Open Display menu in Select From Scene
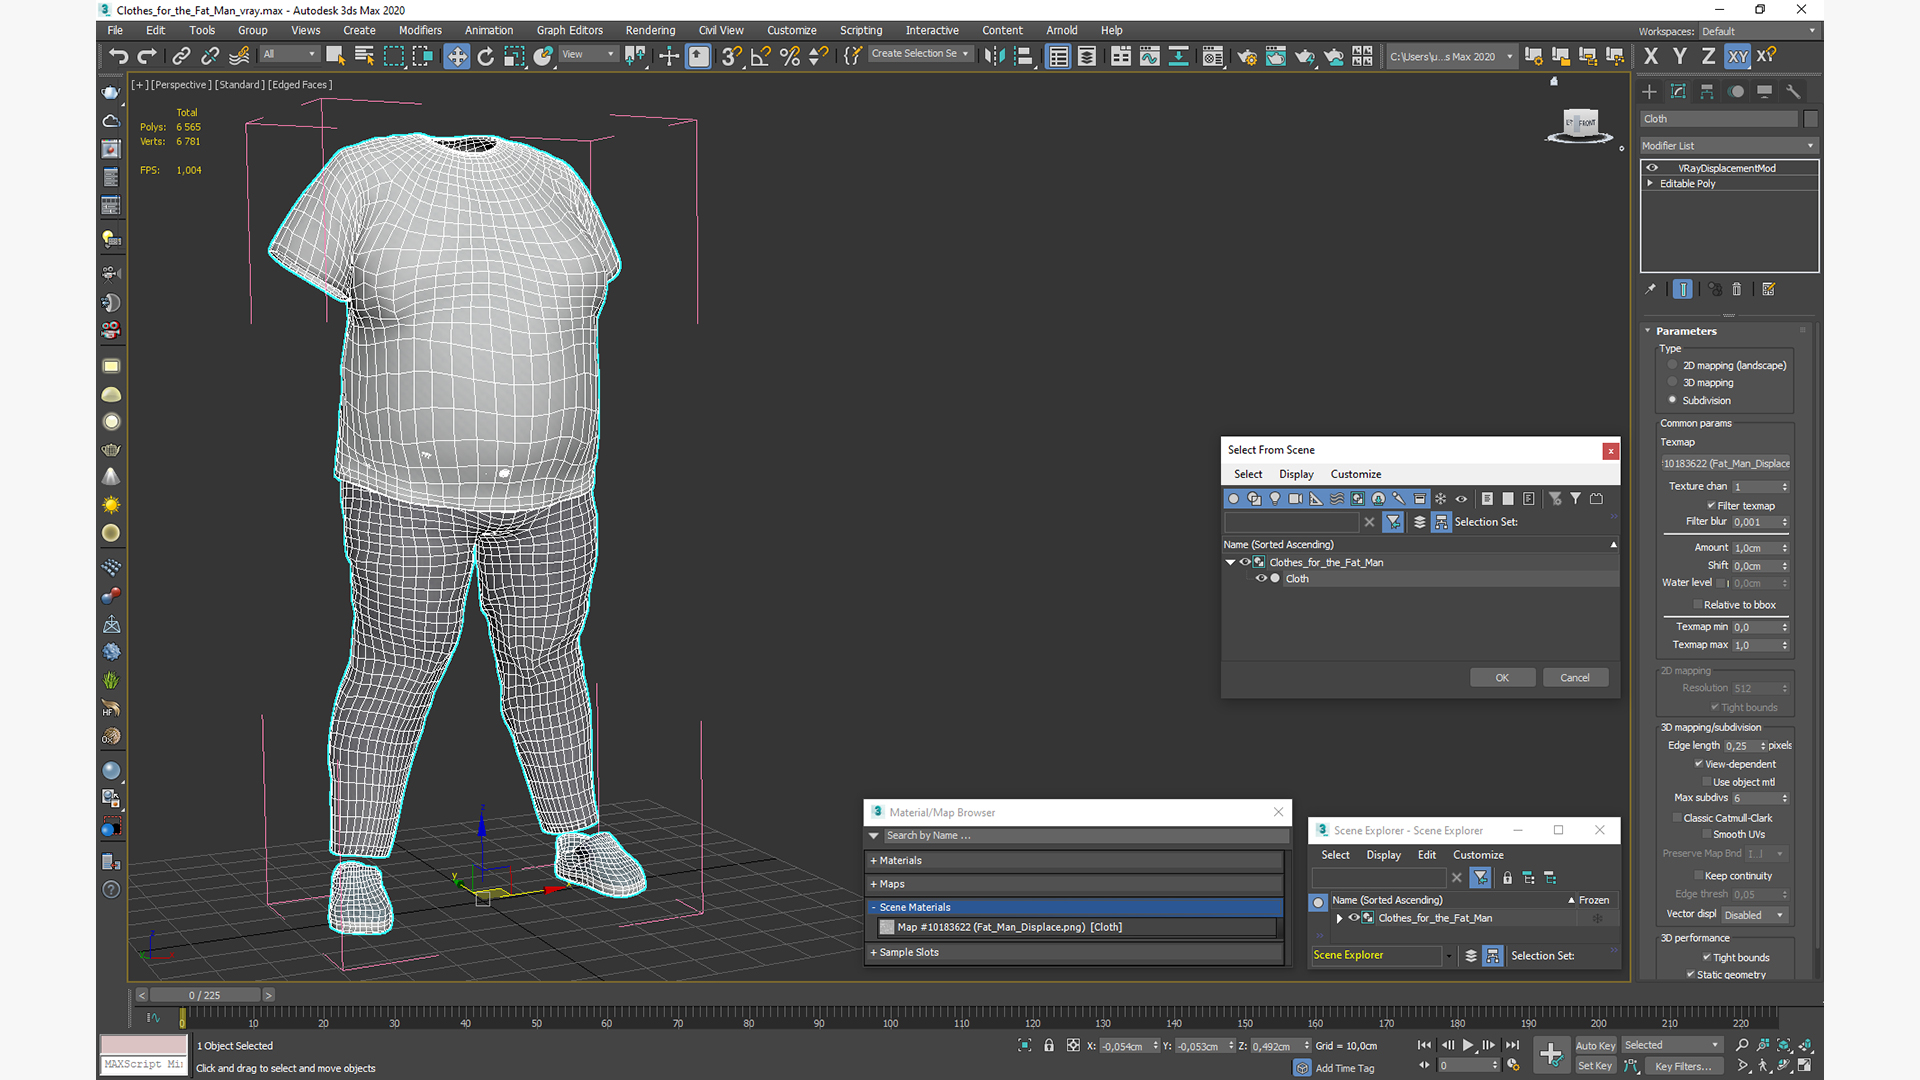The image size is (1920, 1080). click(x=1296, y=474)
